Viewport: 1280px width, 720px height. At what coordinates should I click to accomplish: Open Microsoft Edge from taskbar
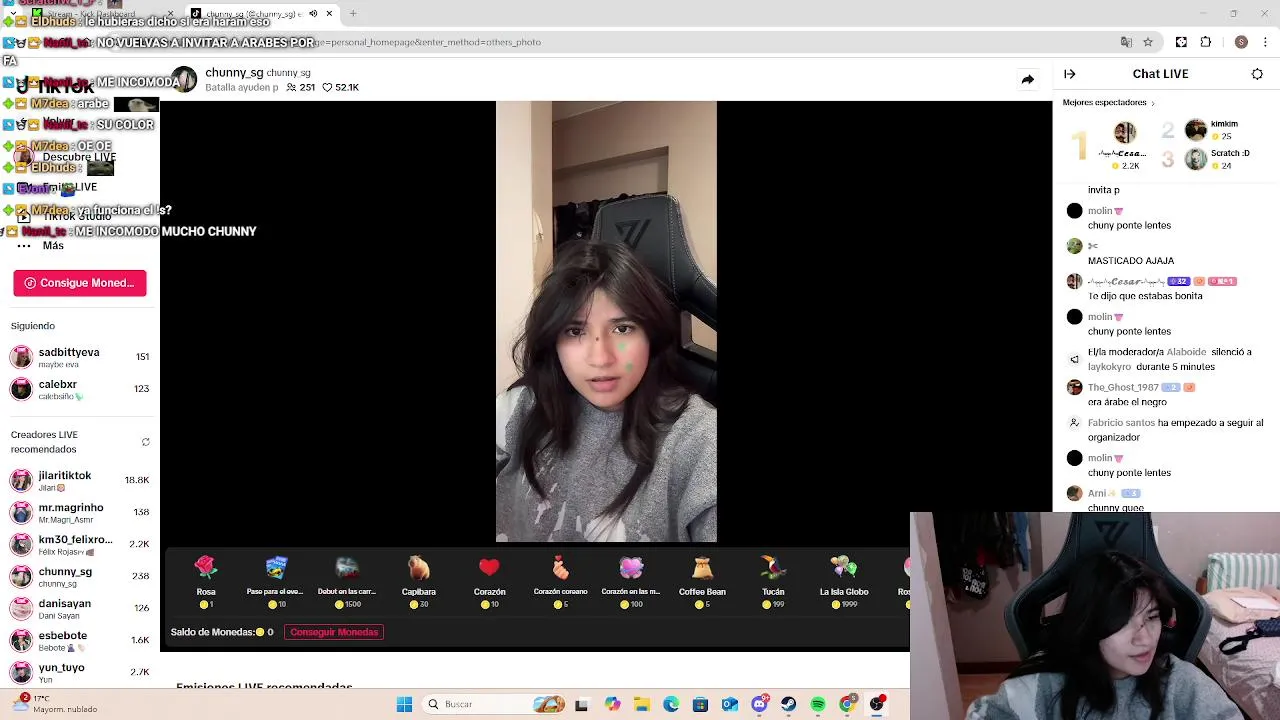tap(671, 704)
